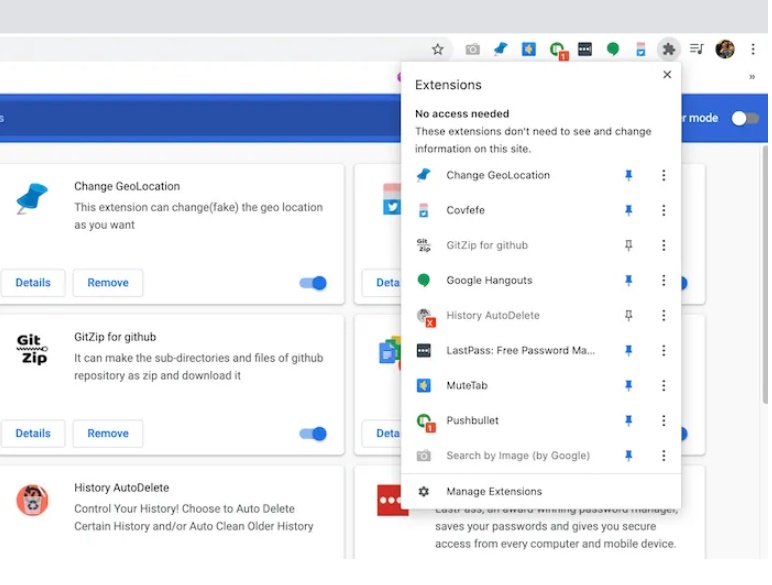Click the Manage Extensions gear icon
This screenshot has height=585, width=772.
point(423,491)
